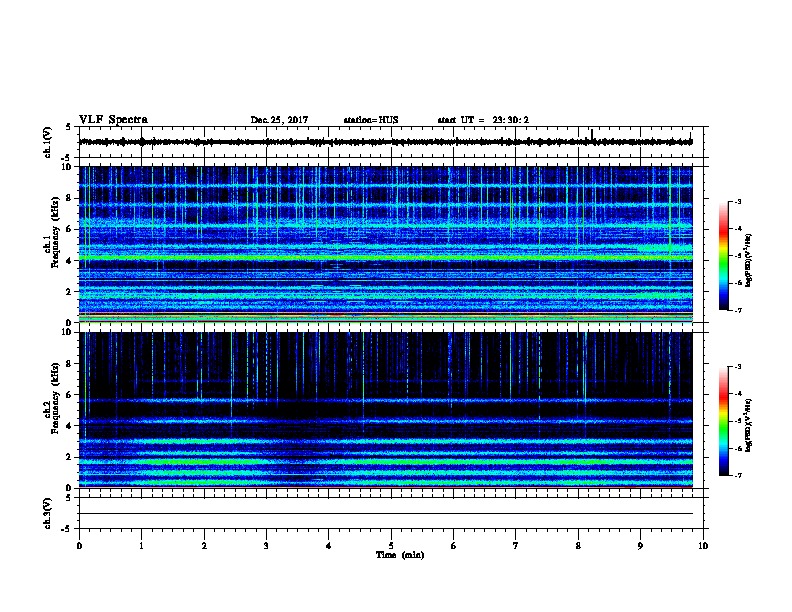Screen dimensions: 792x612
Task: Click the 6 kHz tick on ch.2 spectrogram axis
Action: tap(69, 395)
